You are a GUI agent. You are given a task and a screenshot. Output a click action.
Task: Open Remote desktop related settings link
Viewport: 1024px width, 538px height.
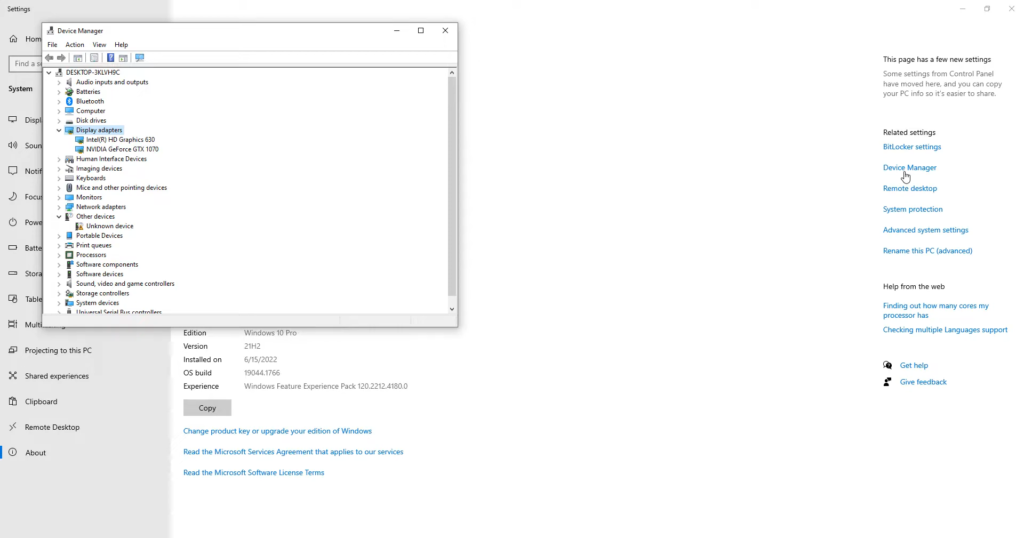point(910,189)
